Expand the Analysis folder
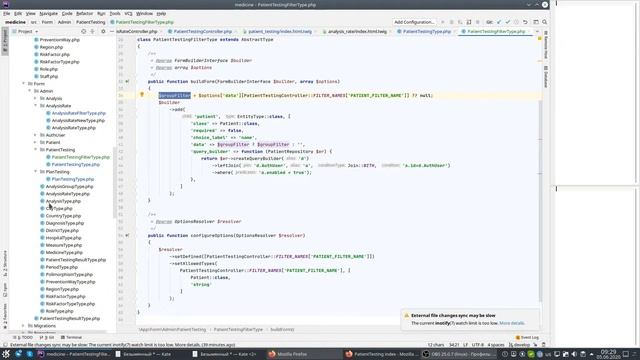Image resolution: width=640 pixels, height=360 pixels. tap(36, 98)
